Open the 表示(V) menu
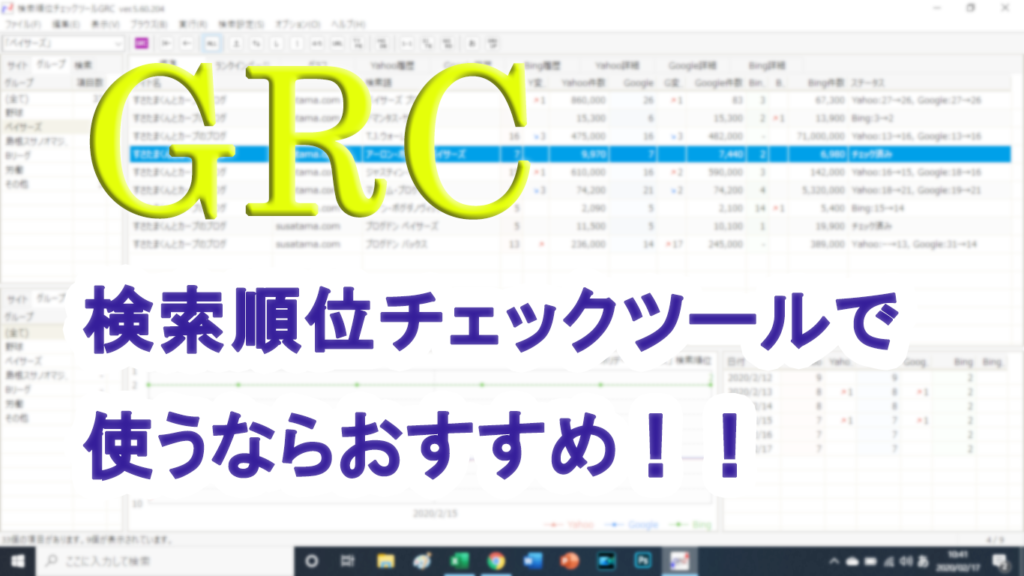Viewport: 1024px width, 576px height. pyautogui.click(x=105, y=24)
